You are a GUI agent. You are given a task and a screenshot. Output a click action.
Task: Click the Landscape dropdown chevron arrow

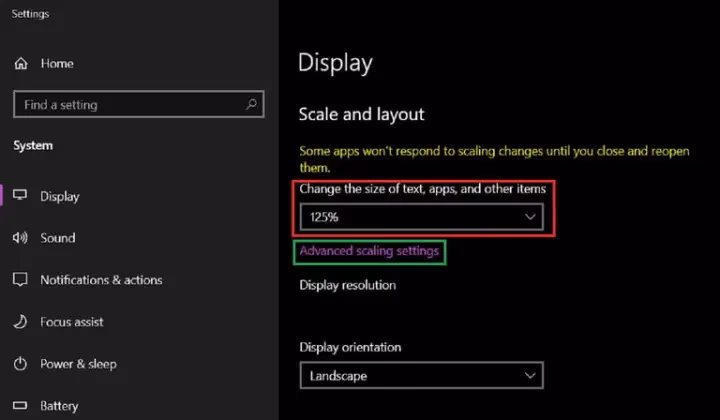(530, 375)
